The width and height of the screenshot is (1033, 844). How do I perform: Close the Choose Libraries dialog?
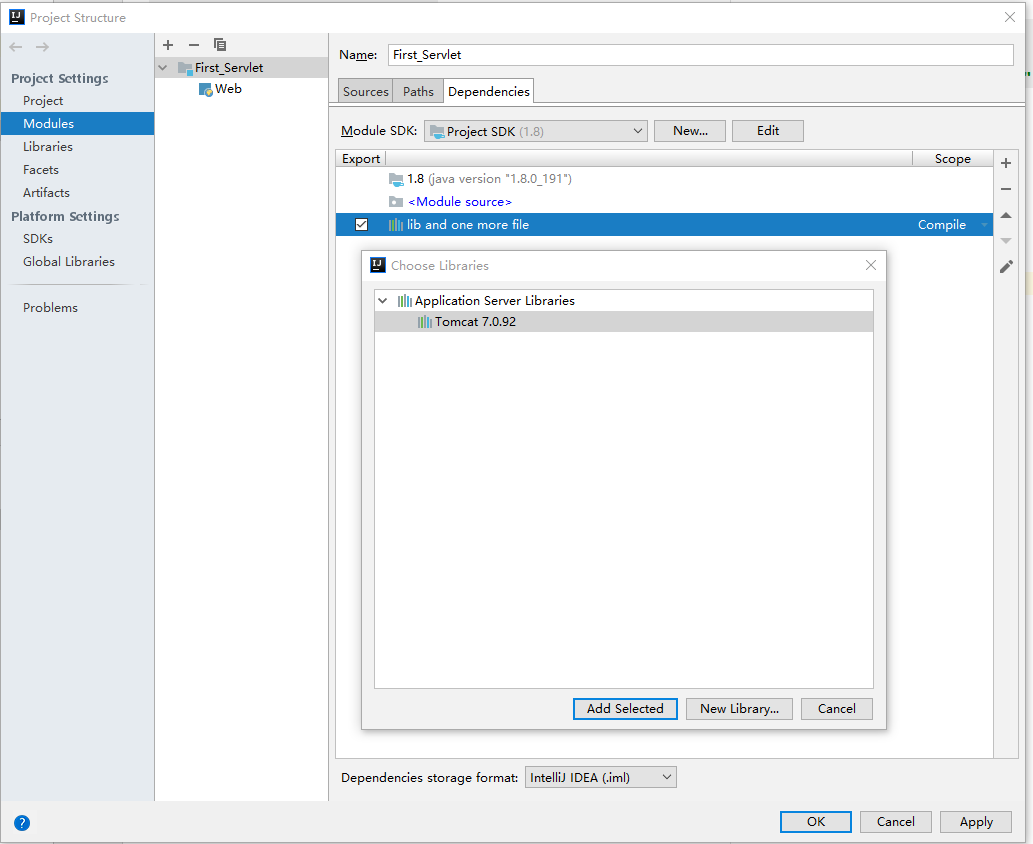pos(871,265)
